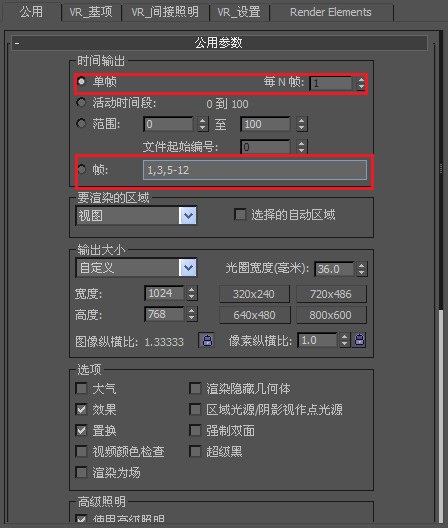Viewport: 448px width, 528px height.
Task: Choose the 720x486 preset button
Action: point(331,294)
